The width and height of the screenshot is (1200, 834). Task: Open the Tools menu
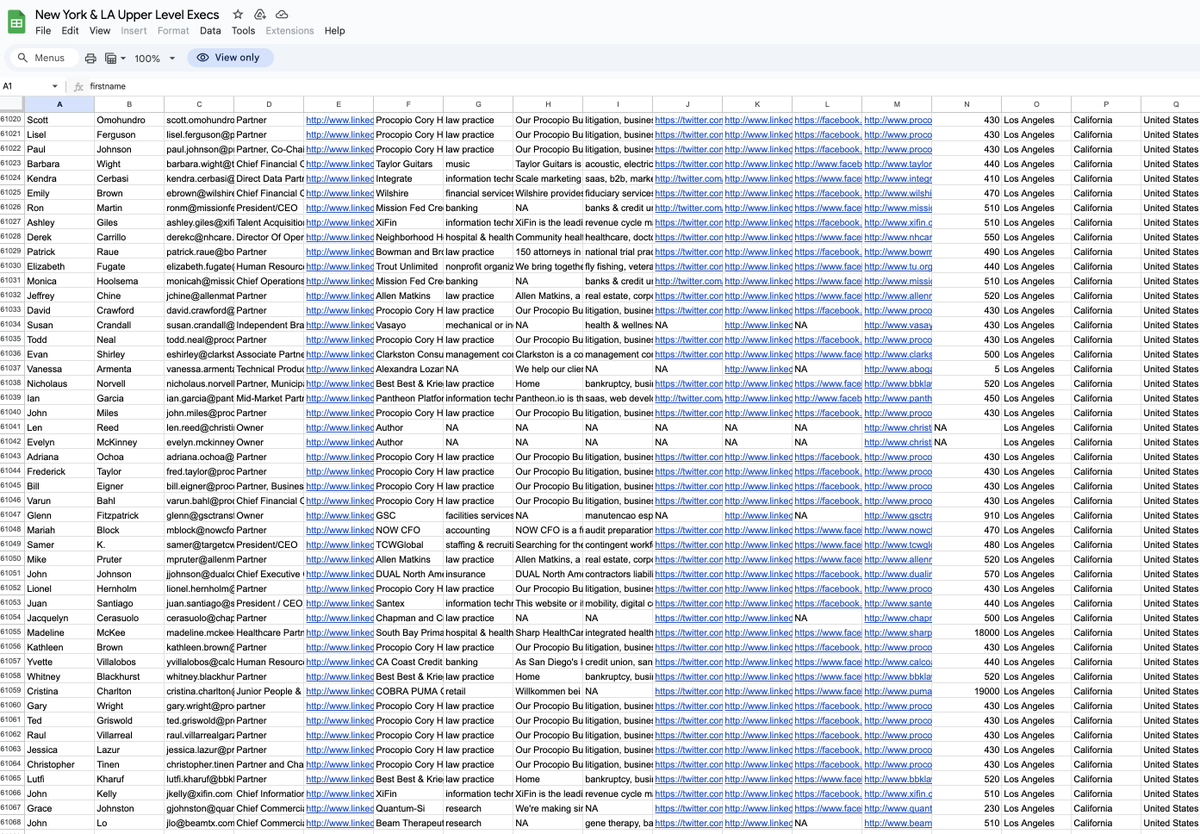pos(243,31)
